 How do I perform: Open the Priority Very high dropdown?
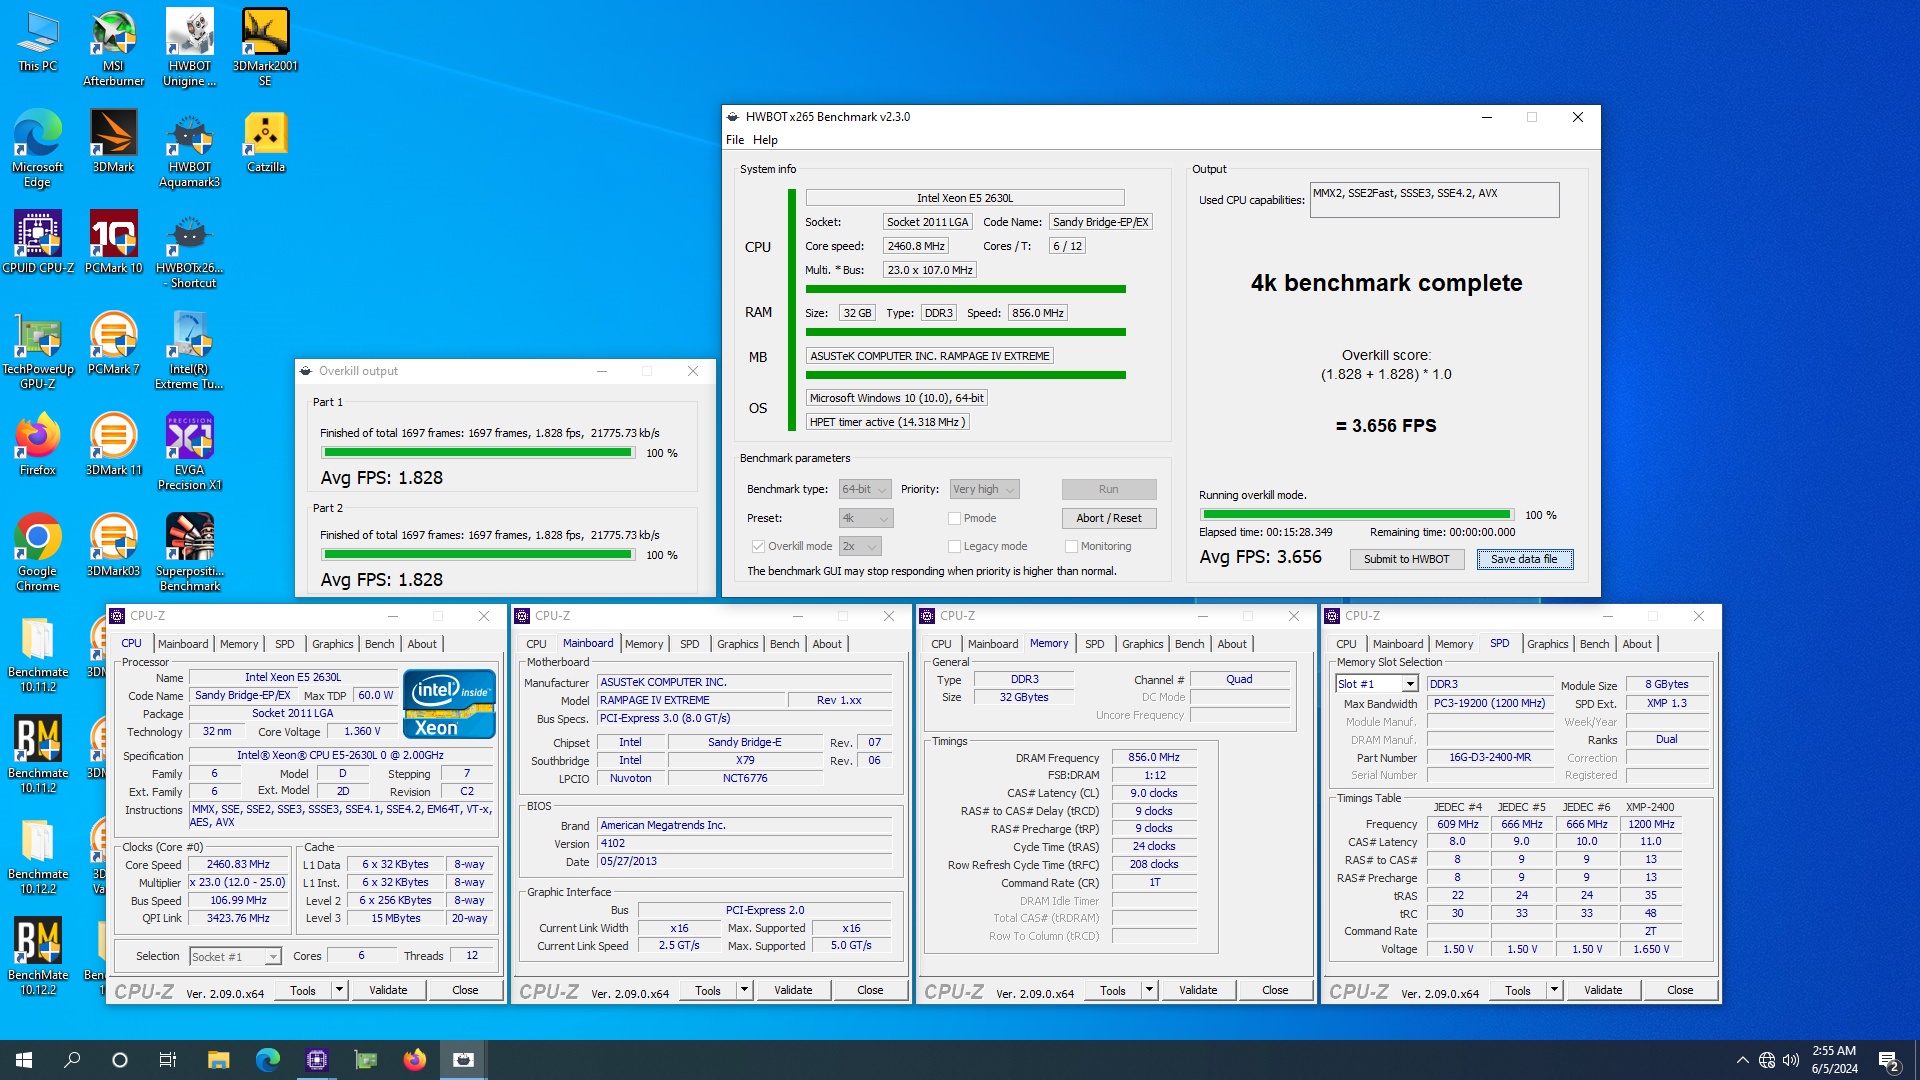983,490
